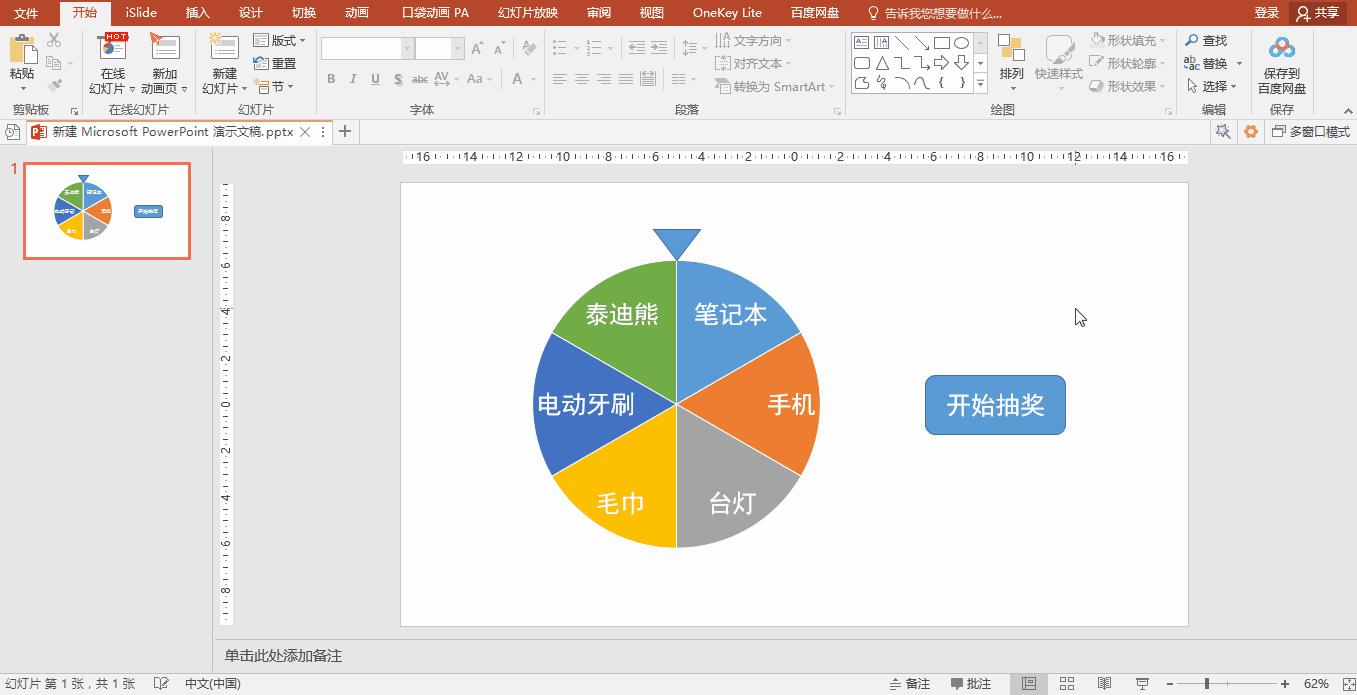Switch to the 插入 (Insert) ribbon tab

click(x=196, y=13)
